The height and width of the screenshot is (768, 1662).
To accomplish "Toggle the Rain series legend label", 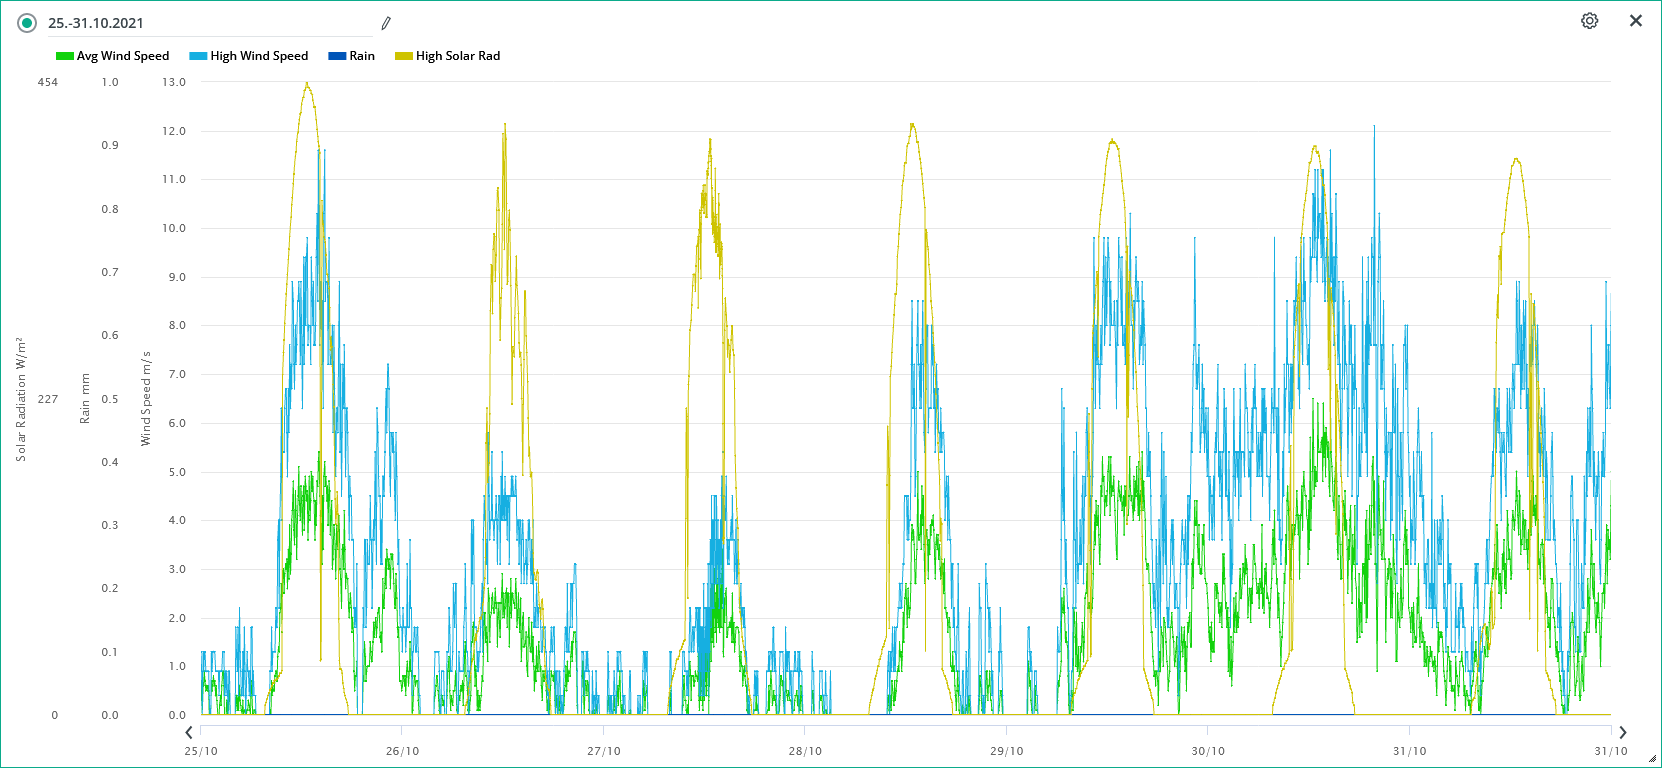I will (362, 56).
